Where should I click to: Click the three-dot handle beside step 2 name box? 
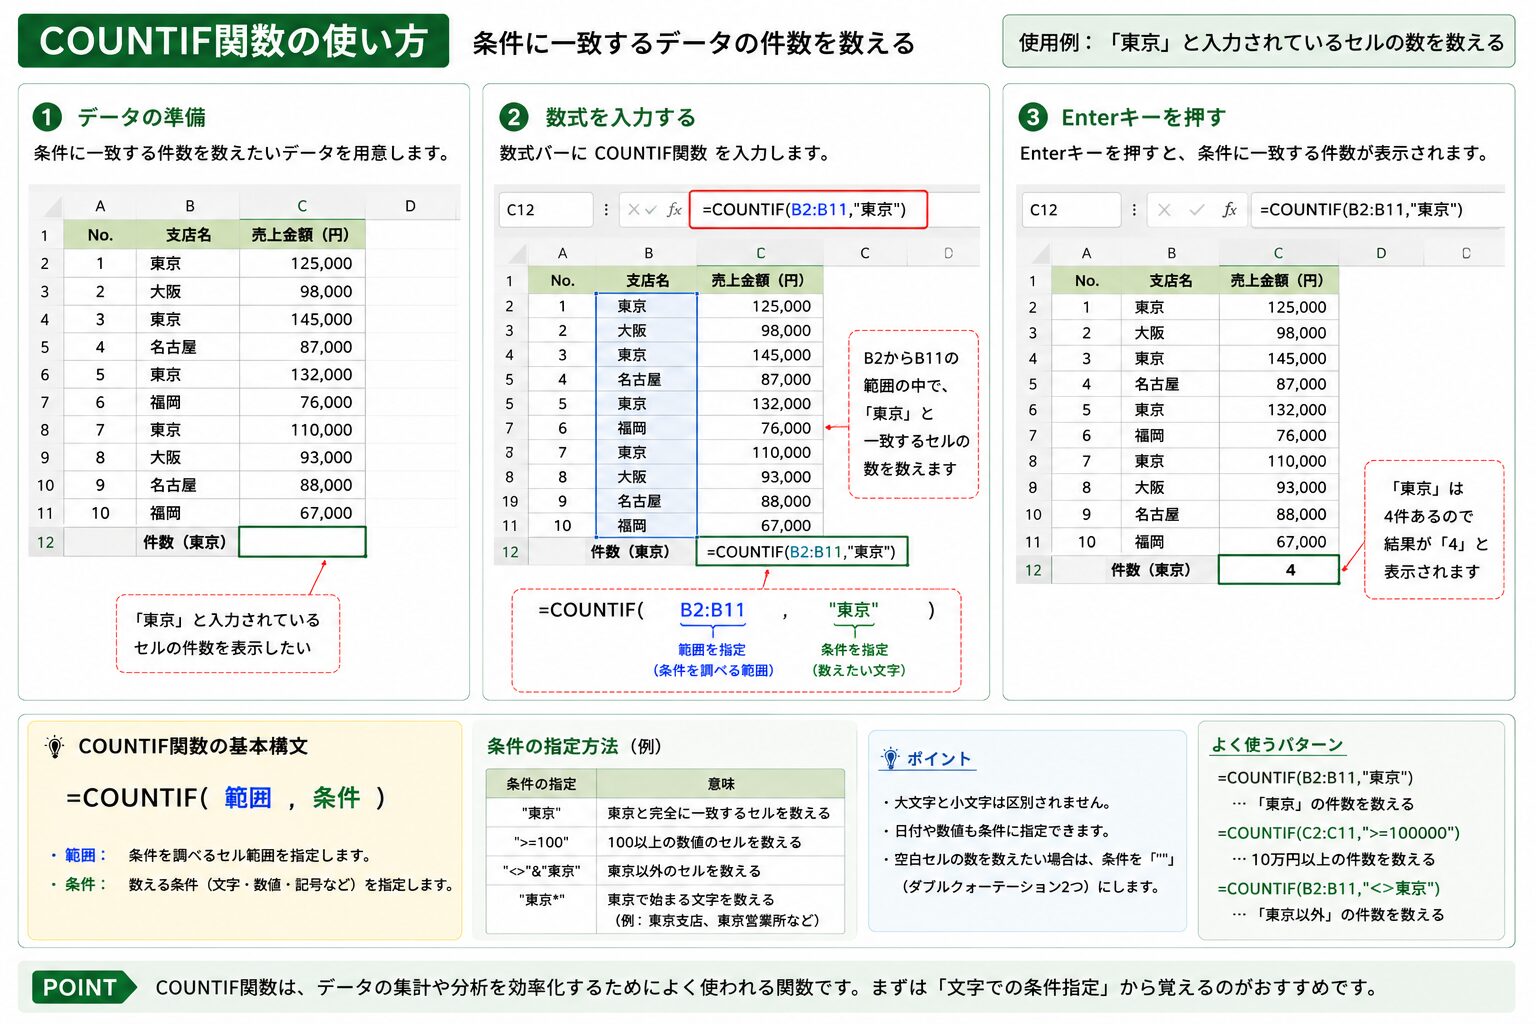(606, 210)
